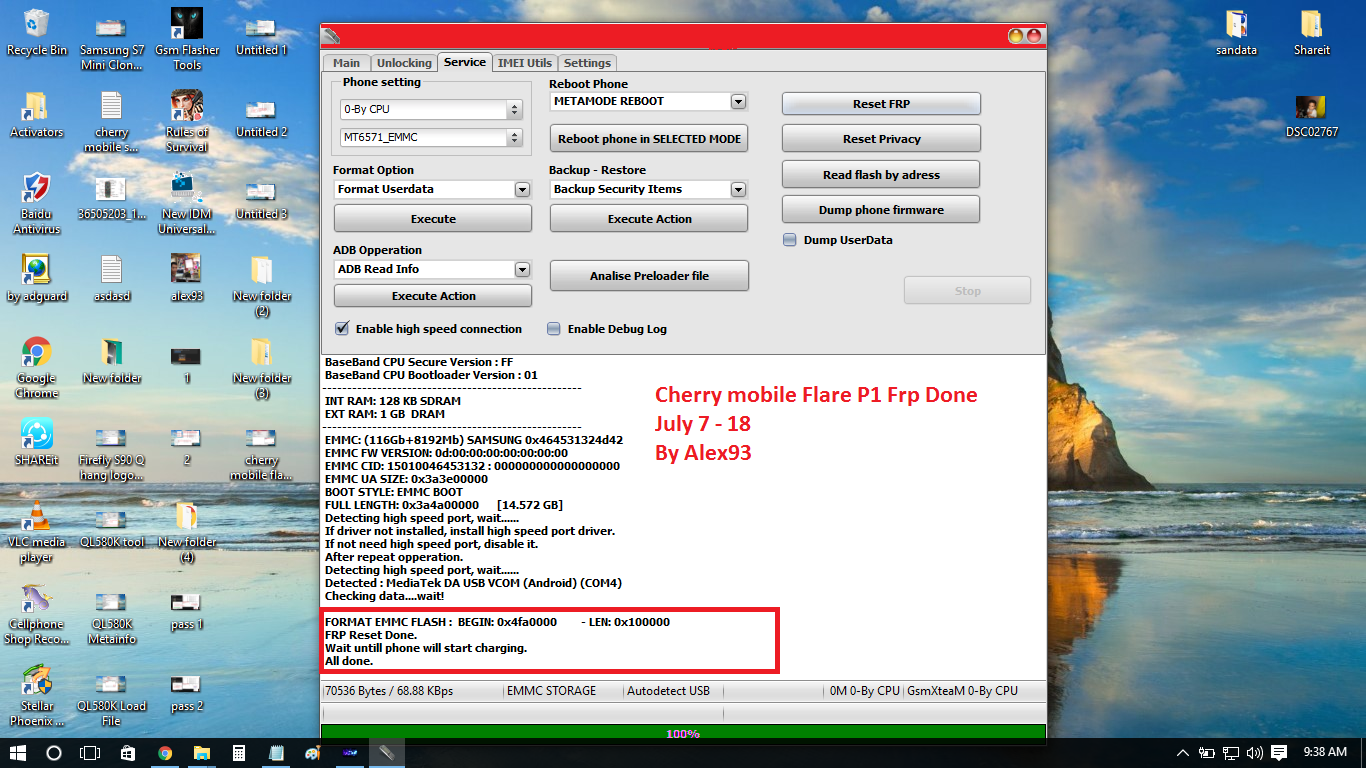Click the Autodetect USB status entry
Screen dimensions: 1366x768
point(668,691)
